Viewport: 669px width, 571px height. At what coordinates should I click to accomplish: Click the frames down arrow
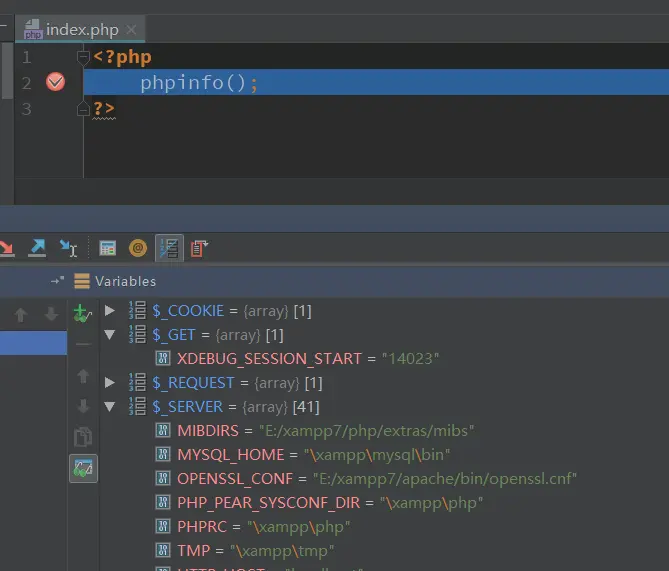(51, 314)
